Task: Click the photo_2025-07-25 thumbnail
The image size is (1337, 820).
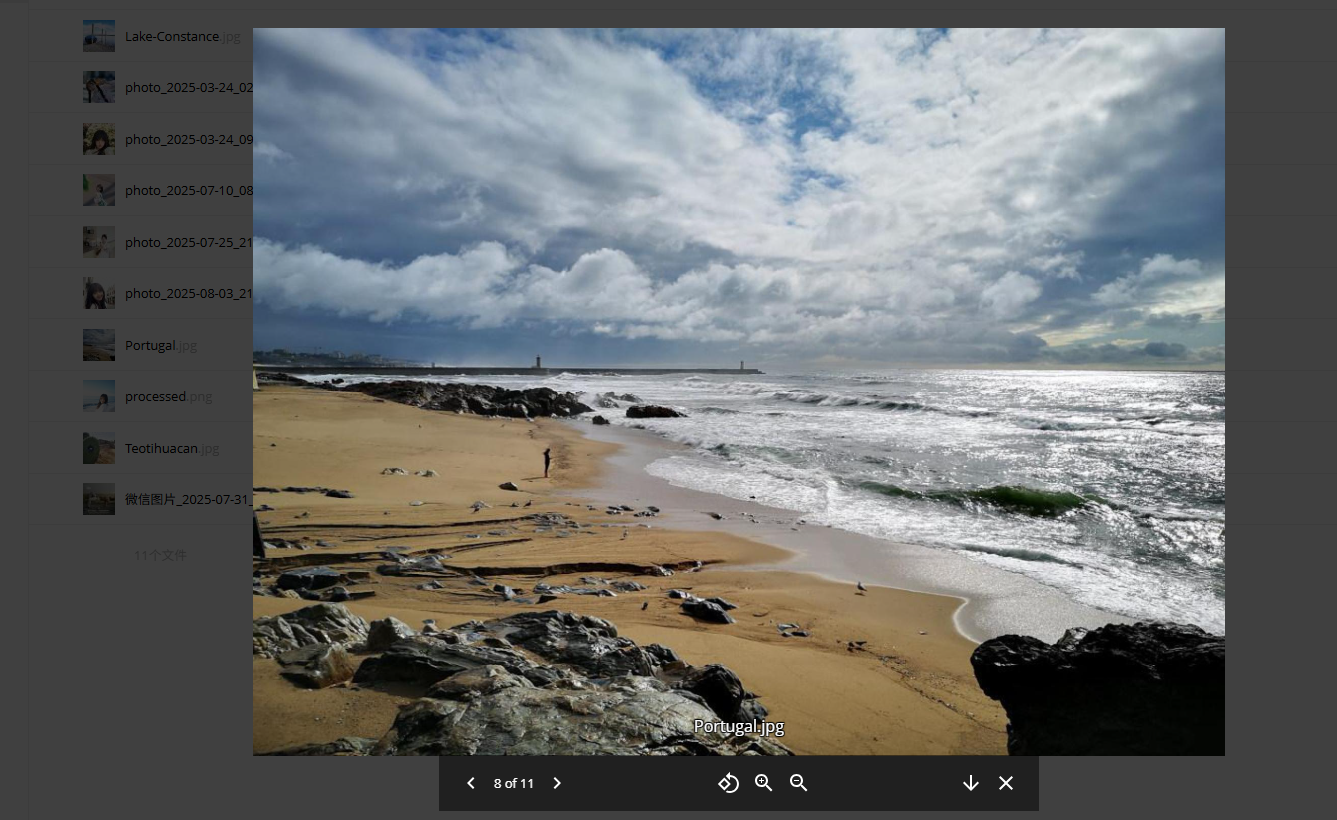Action: (x=99, y=242)
